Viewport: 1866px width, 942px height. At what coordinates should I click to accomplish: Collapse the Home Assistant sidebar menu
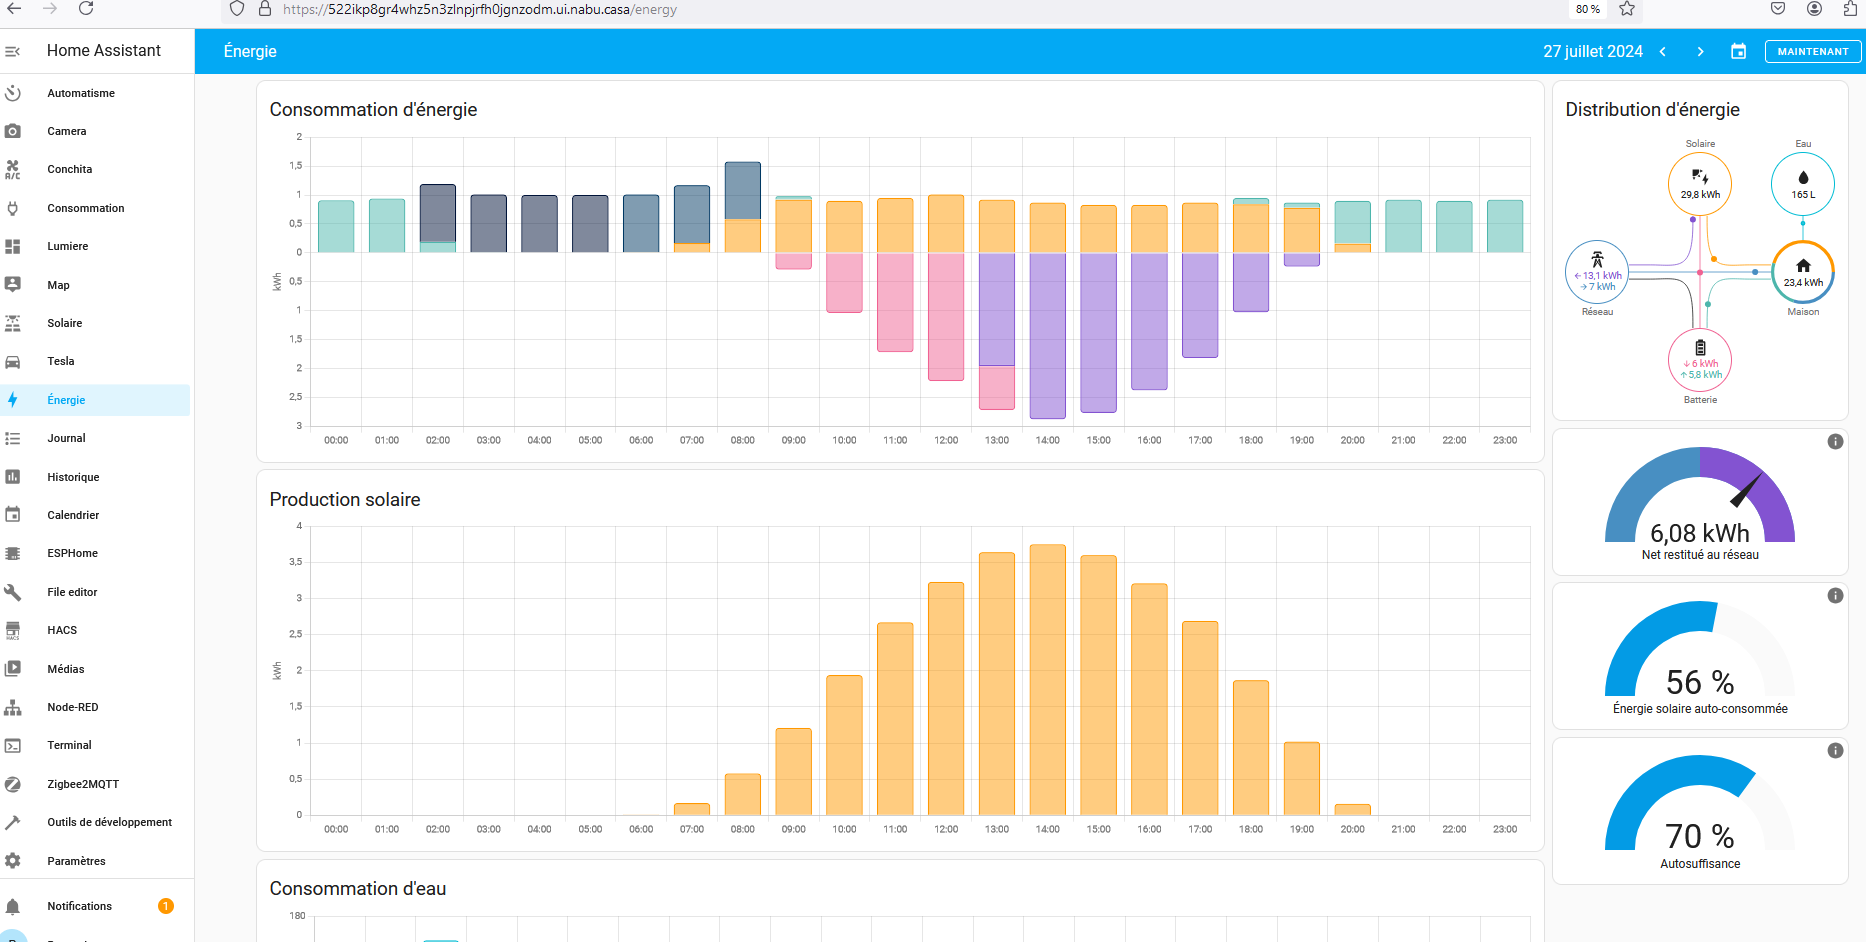(13, 51)
